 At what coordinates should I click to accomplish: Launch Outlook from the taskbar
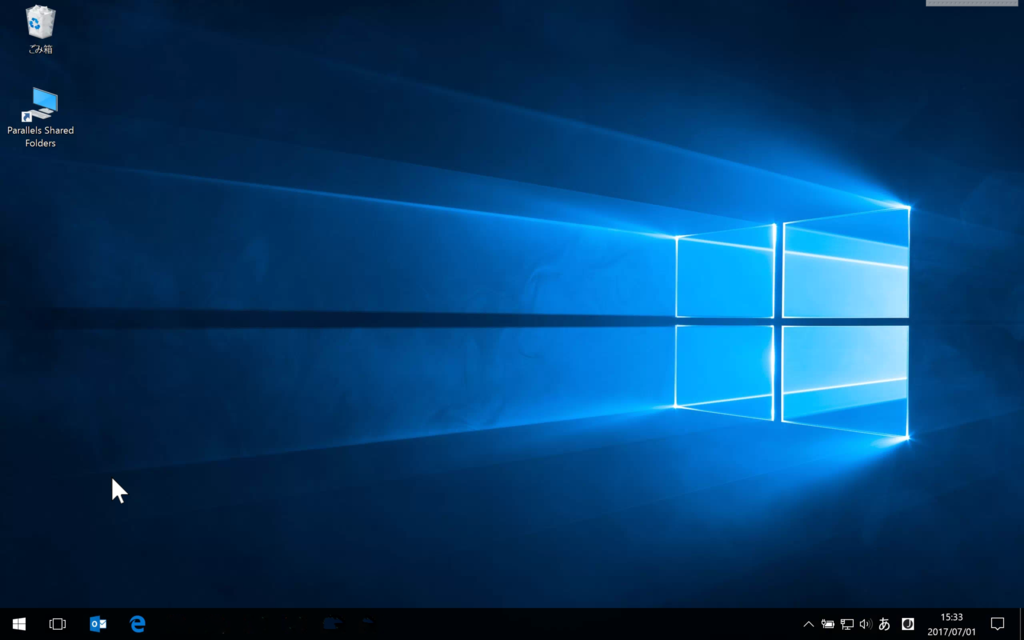[98, 624]
